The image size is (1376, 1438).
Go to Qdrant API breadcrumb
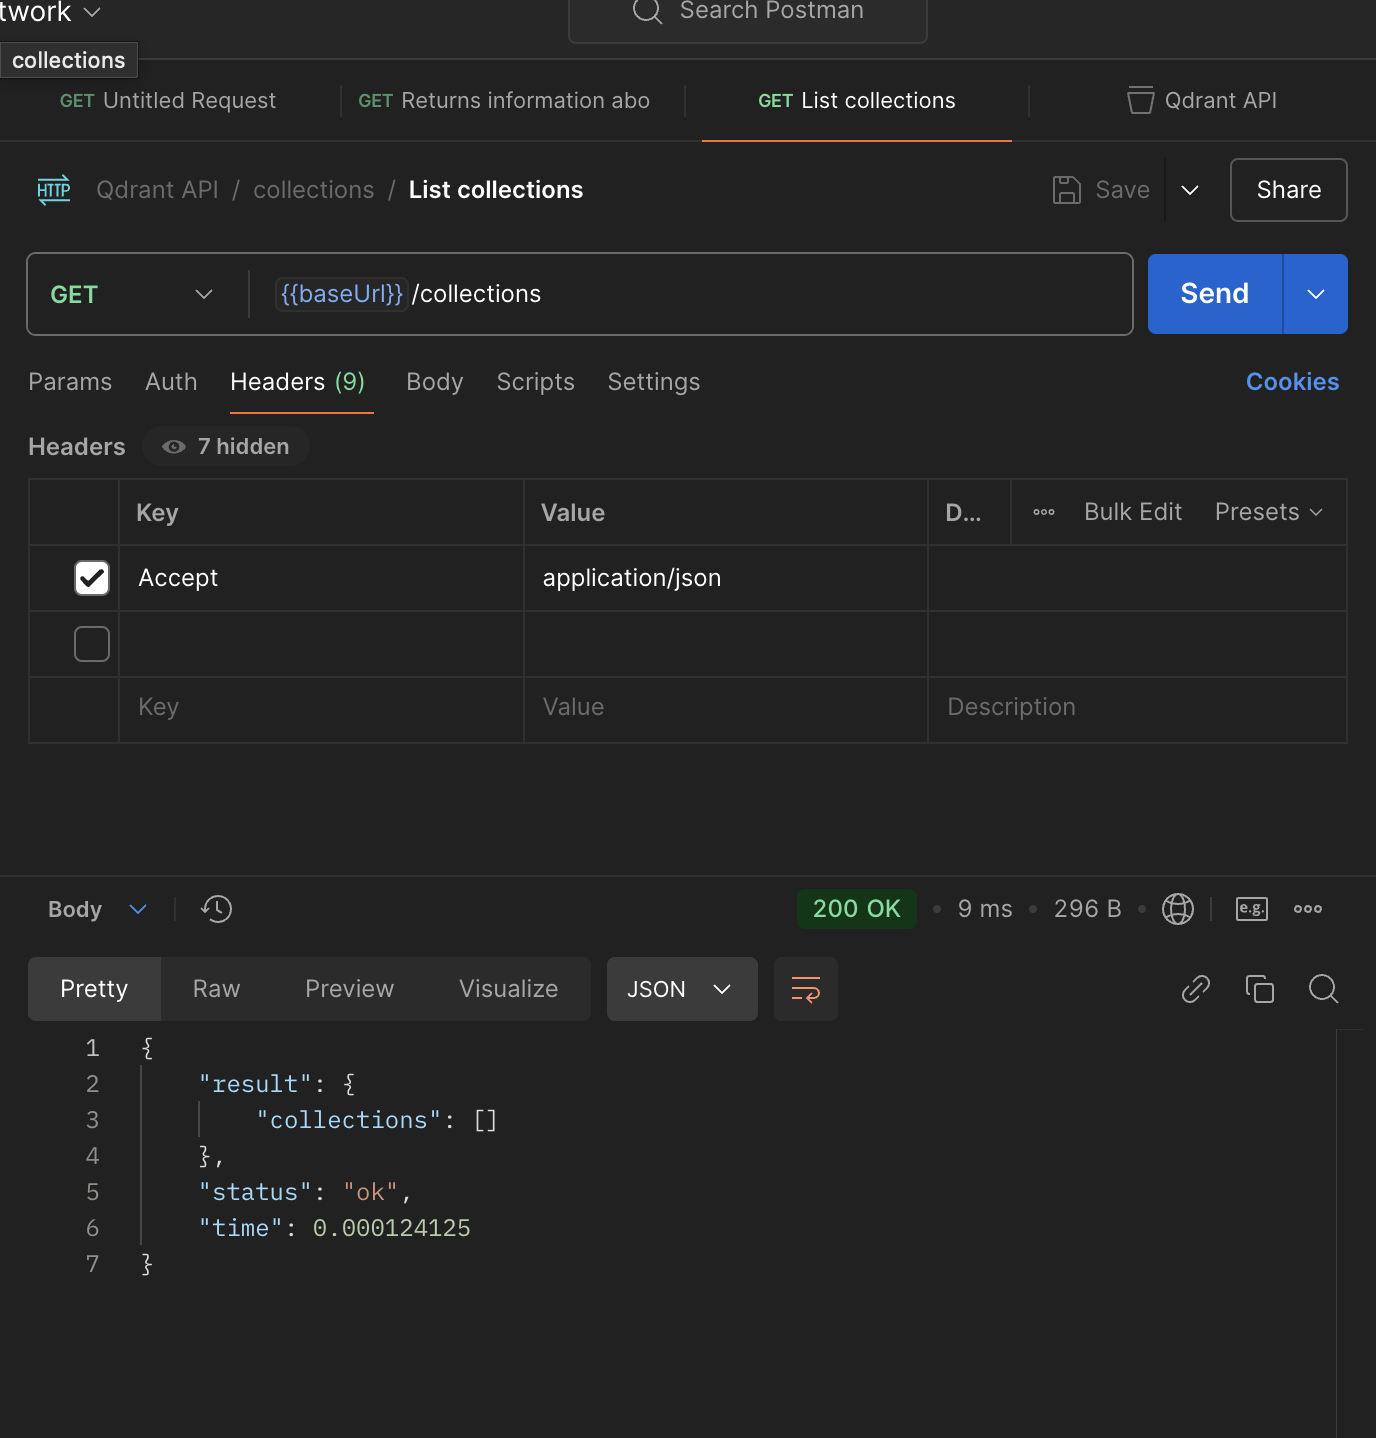157,190
